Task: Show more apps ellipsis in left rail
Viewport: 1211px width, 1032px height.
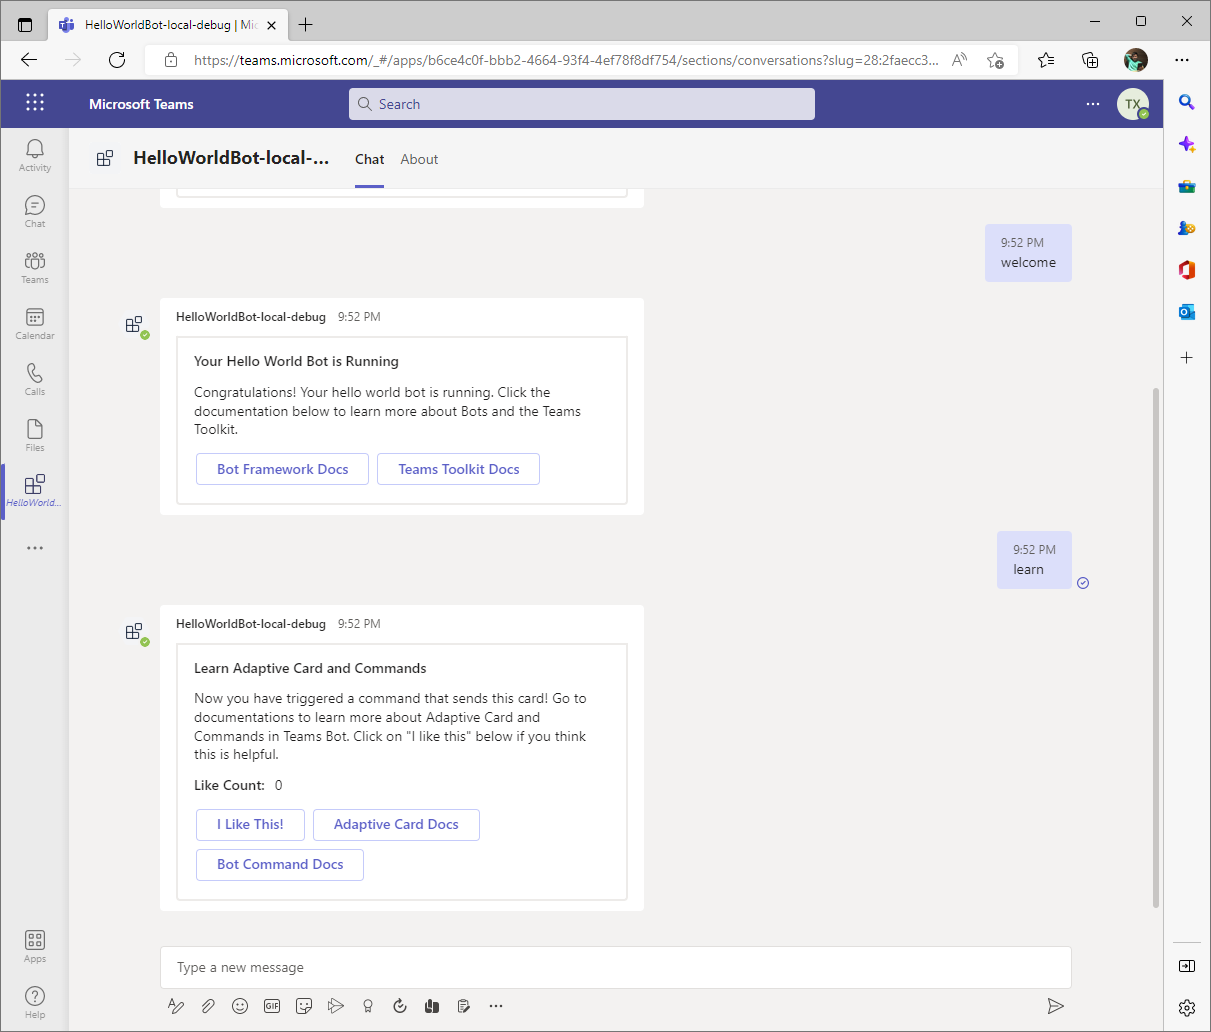Action: click(x=35, y=548)
